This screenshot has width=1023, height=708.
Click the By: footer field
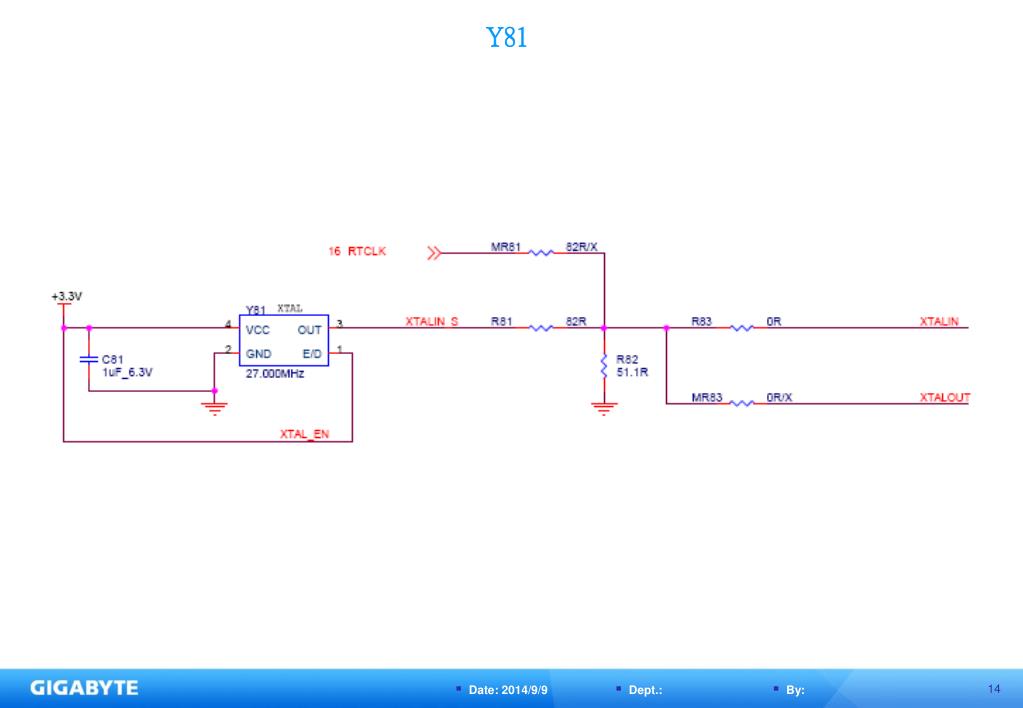(x=795, y=690)
